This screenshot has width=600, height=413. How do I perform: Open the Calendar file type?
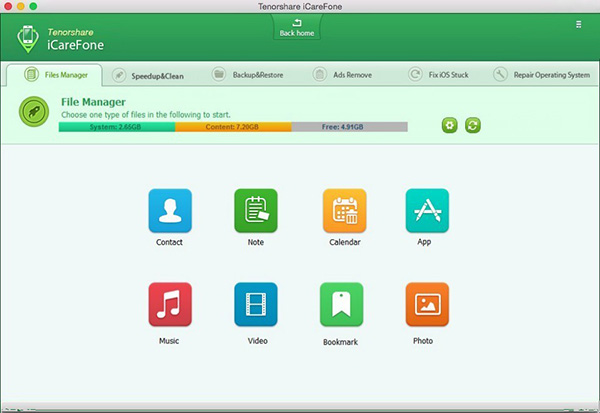(x=344, y=211)
